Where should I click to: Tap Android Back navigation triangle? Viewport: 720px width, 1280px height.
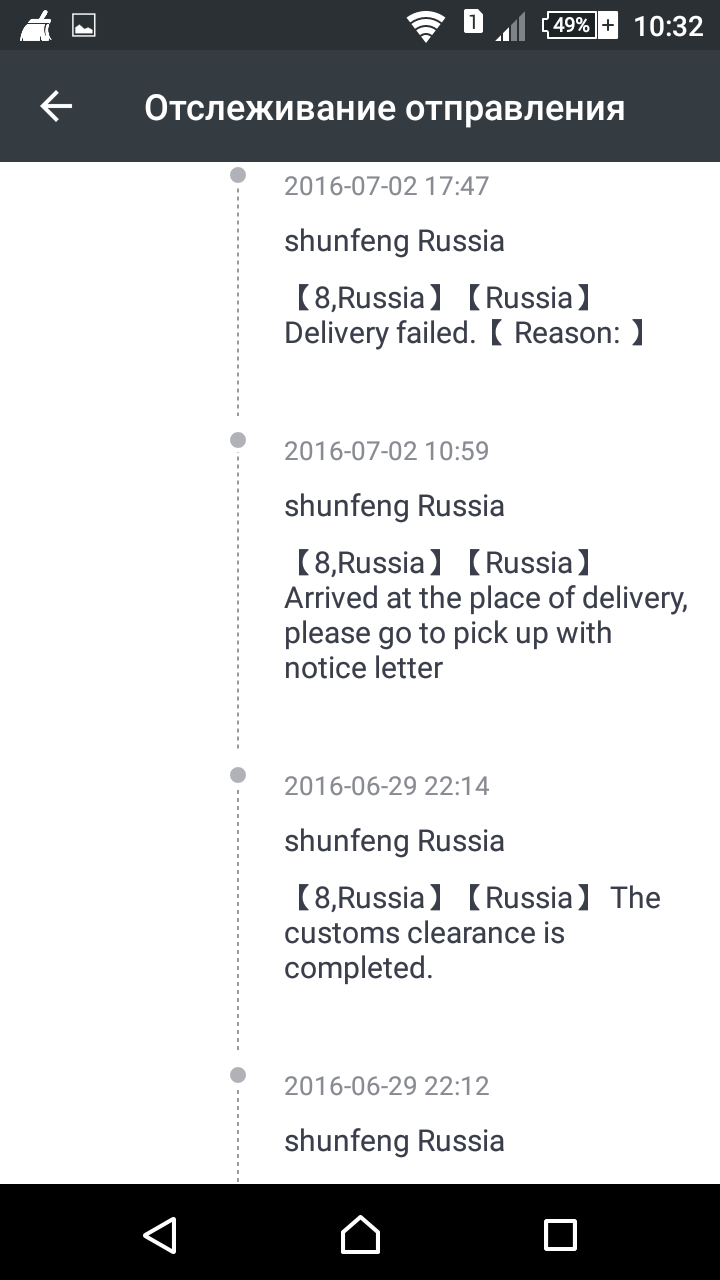160,1234
